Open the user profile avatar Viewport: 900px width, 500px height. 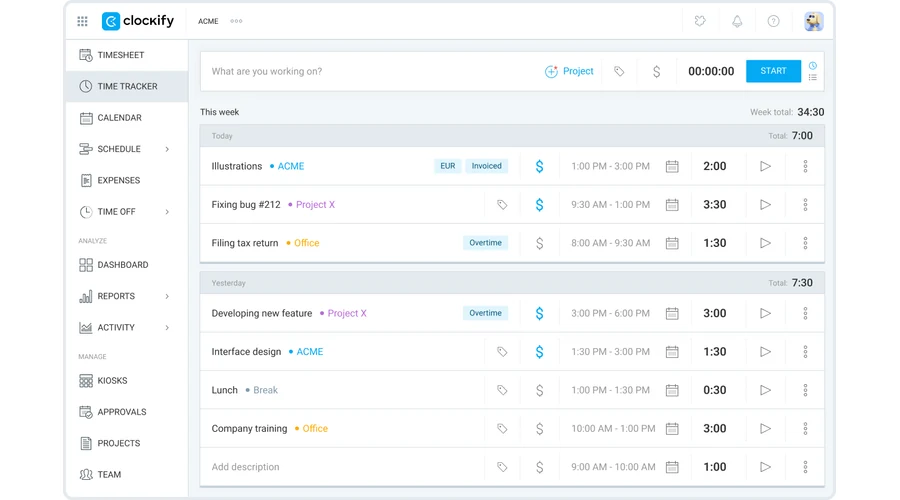click(813, 21)
